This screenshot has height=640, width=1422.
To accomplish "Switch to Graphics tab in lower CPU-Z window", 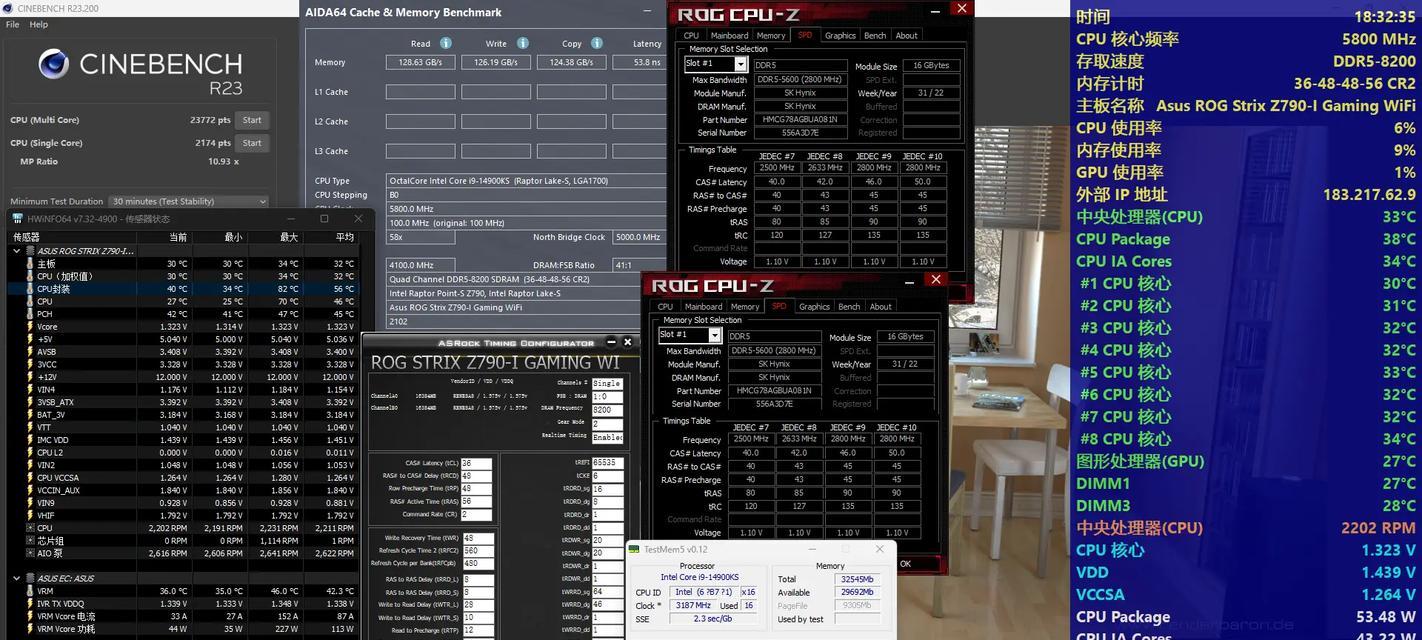I will pos(814,306).
